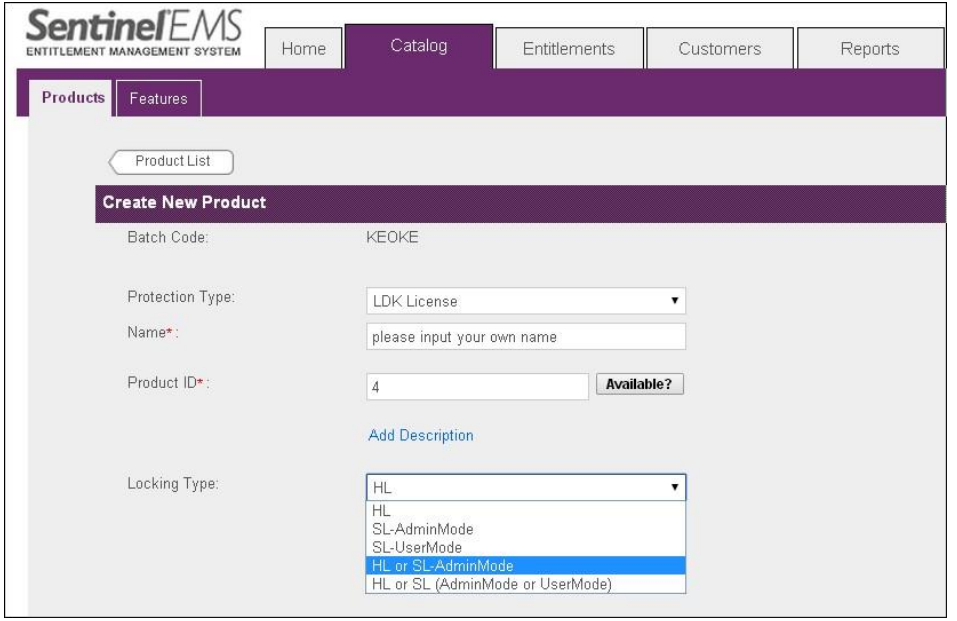
Task: Open the Customers tab
Action: [719, 49]
